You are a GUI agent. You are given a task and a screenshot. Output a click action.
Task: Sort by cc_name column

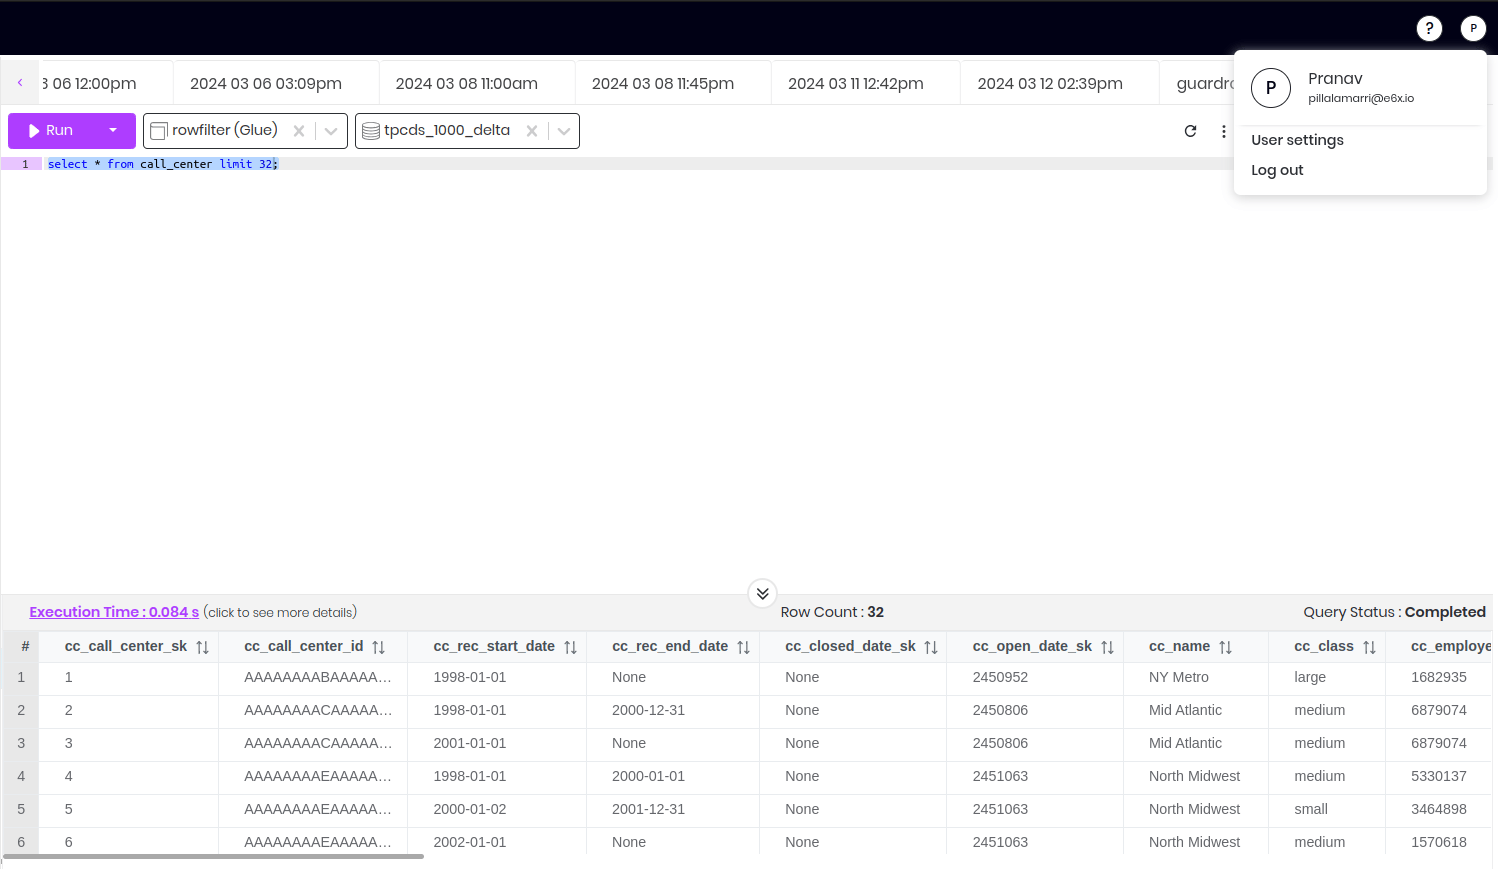click(1225, 647)
